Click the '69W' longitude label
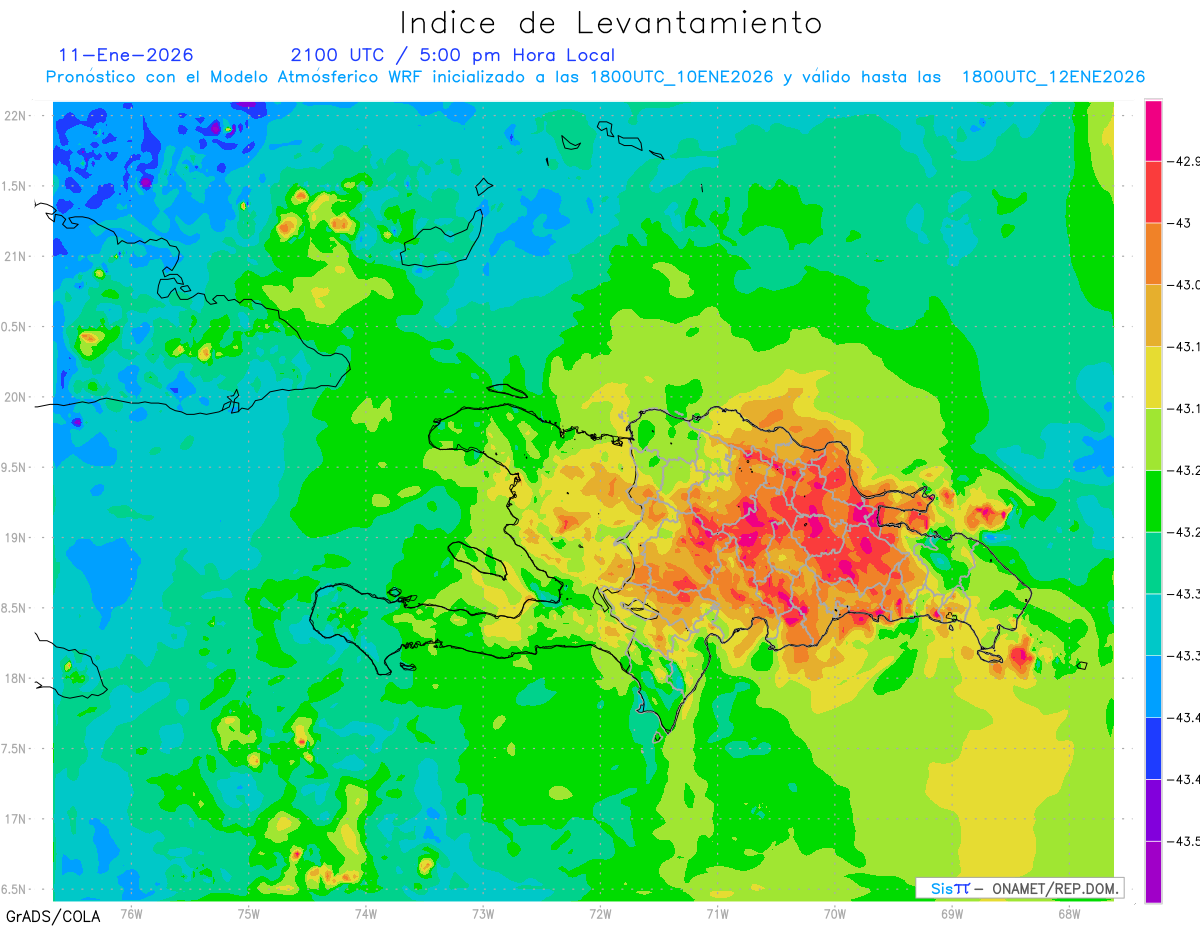1200x927 pixels. [952, 913]
